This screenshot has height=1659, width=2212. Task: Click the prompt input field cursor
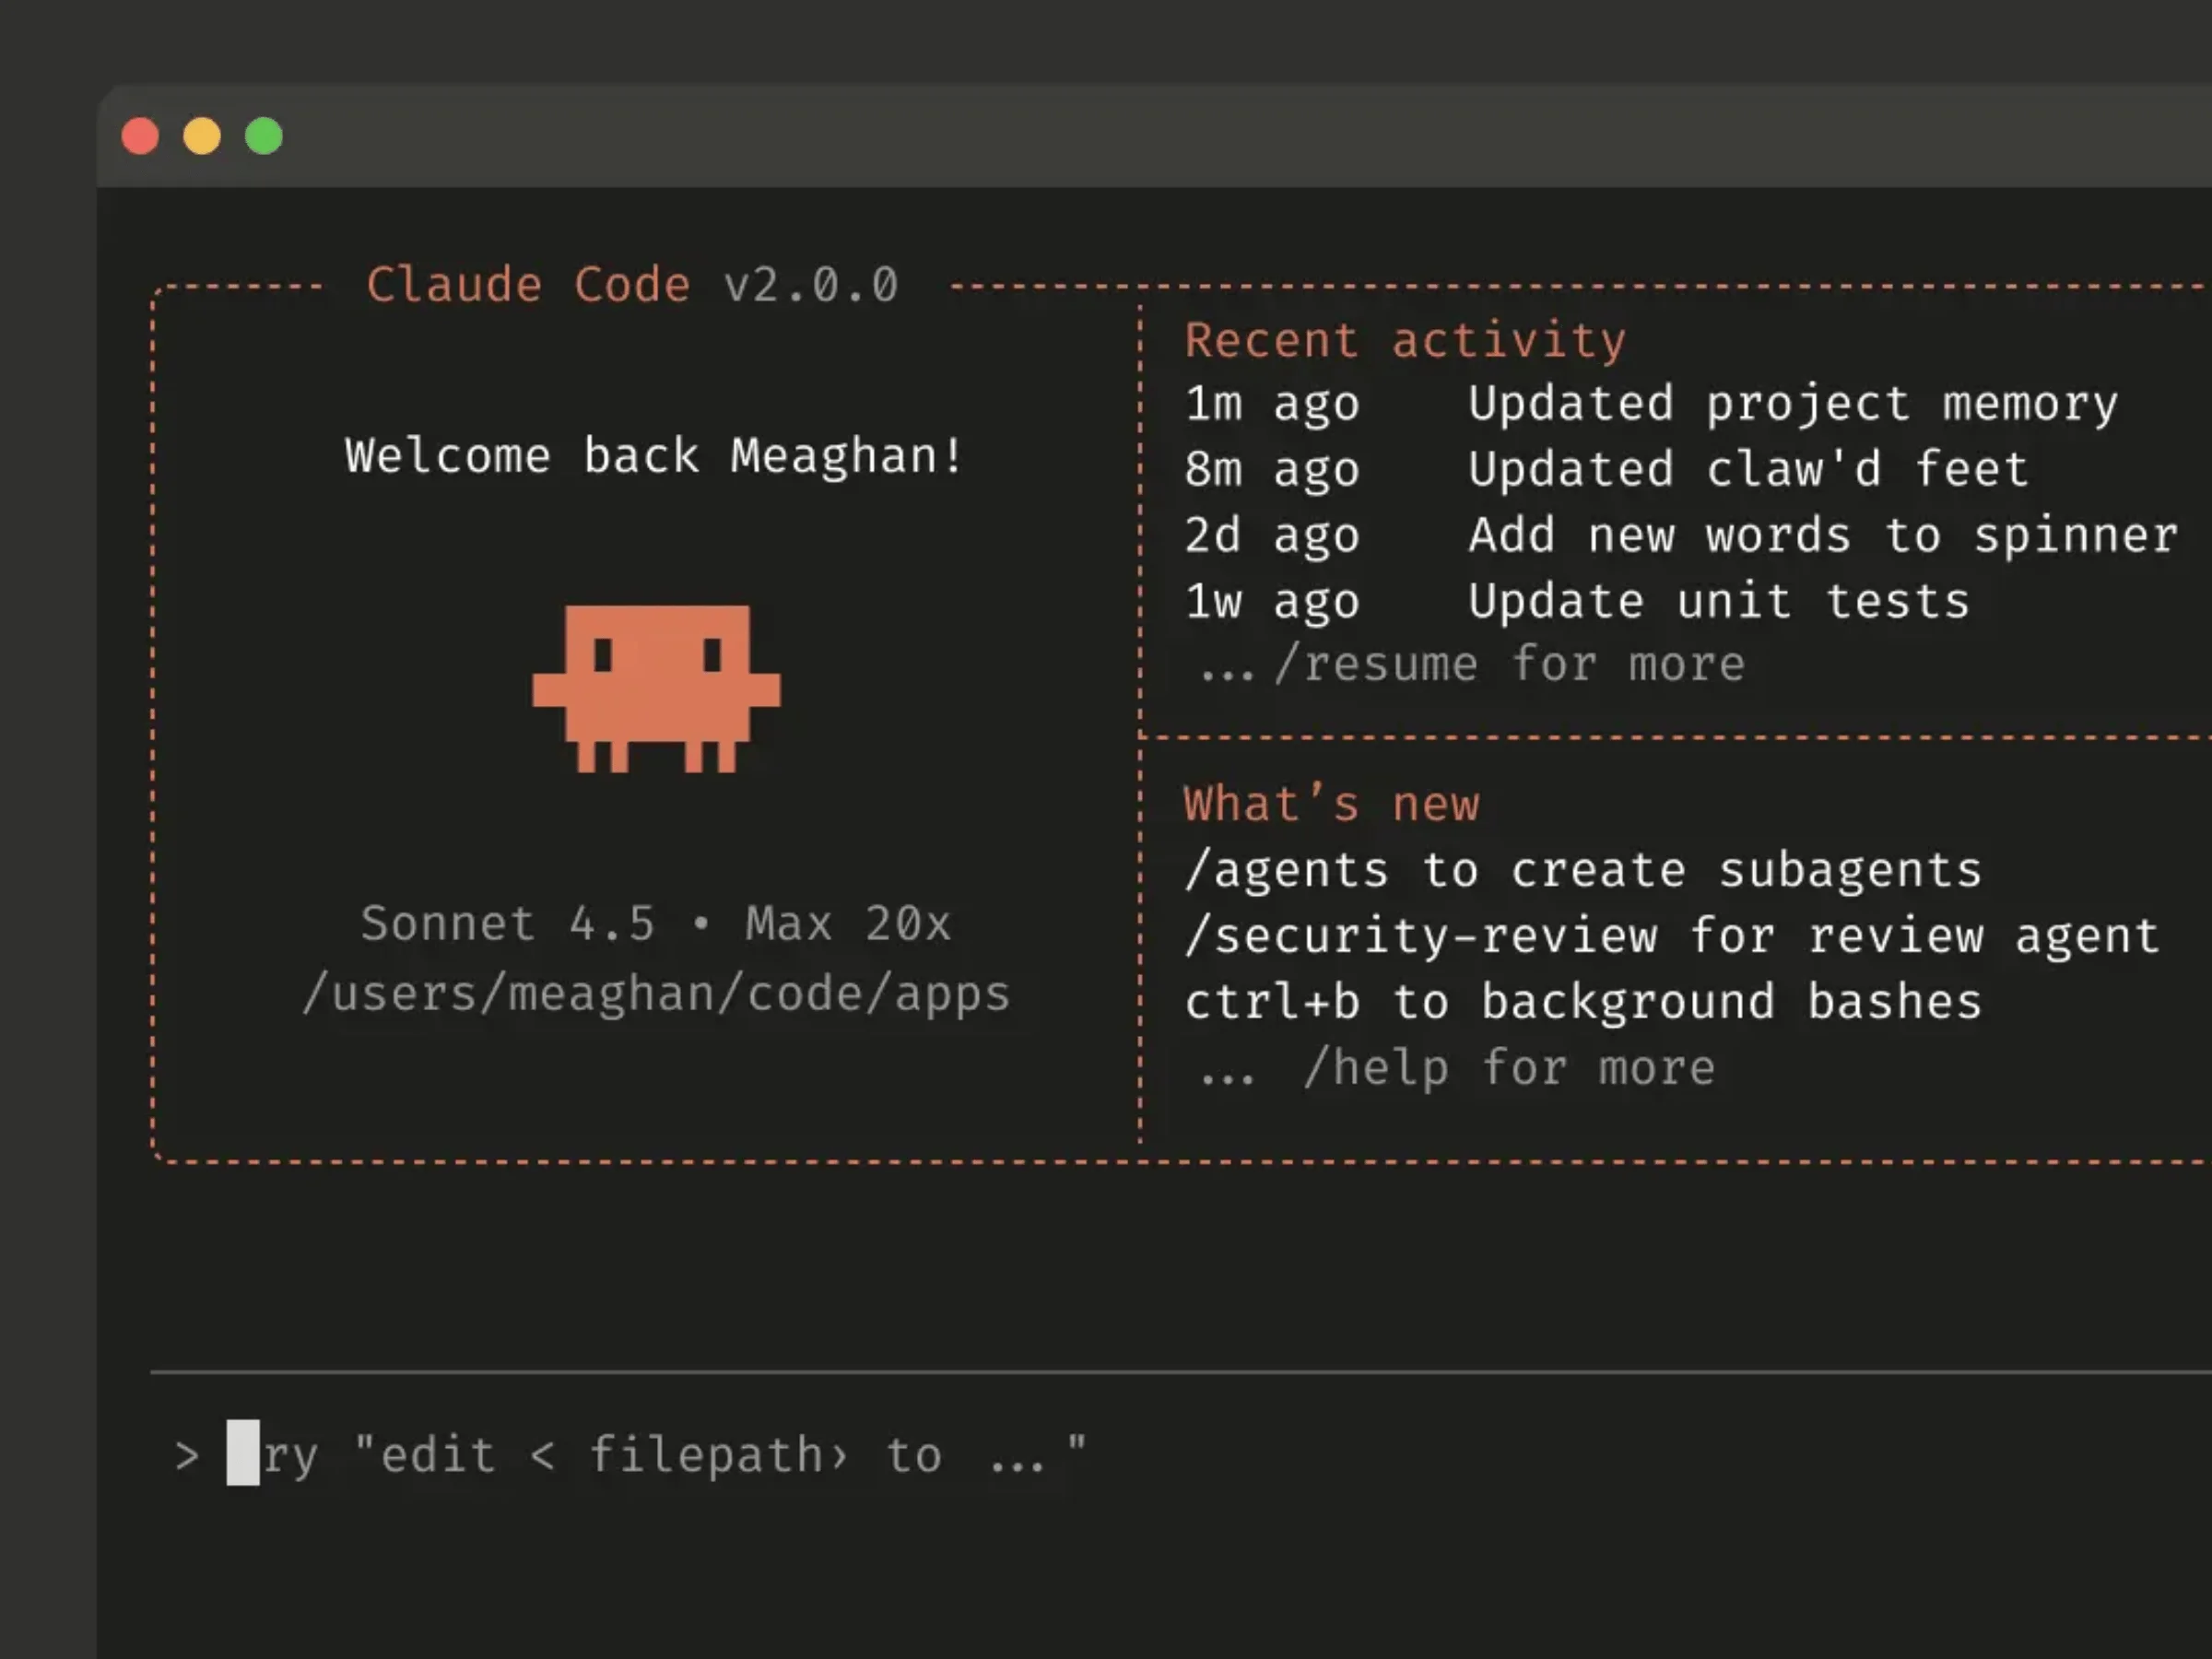(243, 1452)
